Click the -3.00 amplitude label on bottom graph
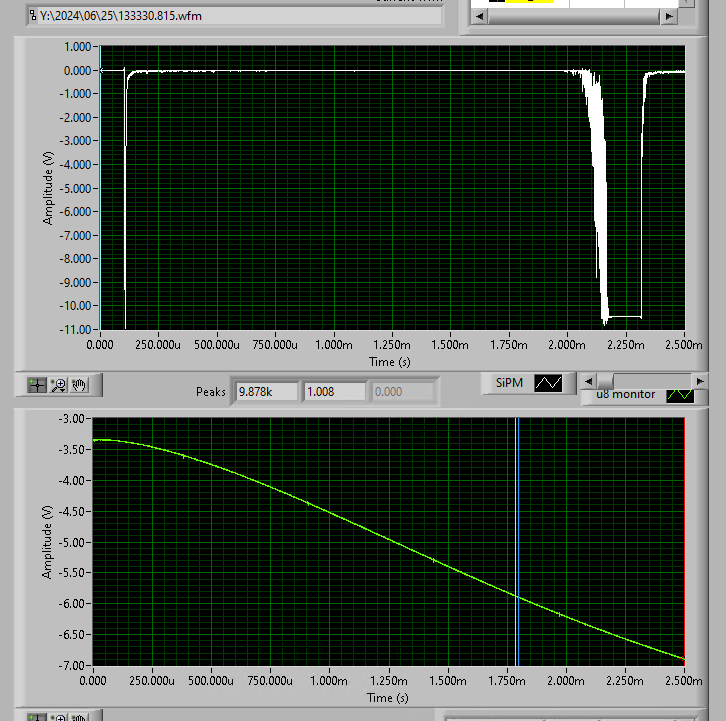This screenshot has width=726, height=721. click(71, 419)
